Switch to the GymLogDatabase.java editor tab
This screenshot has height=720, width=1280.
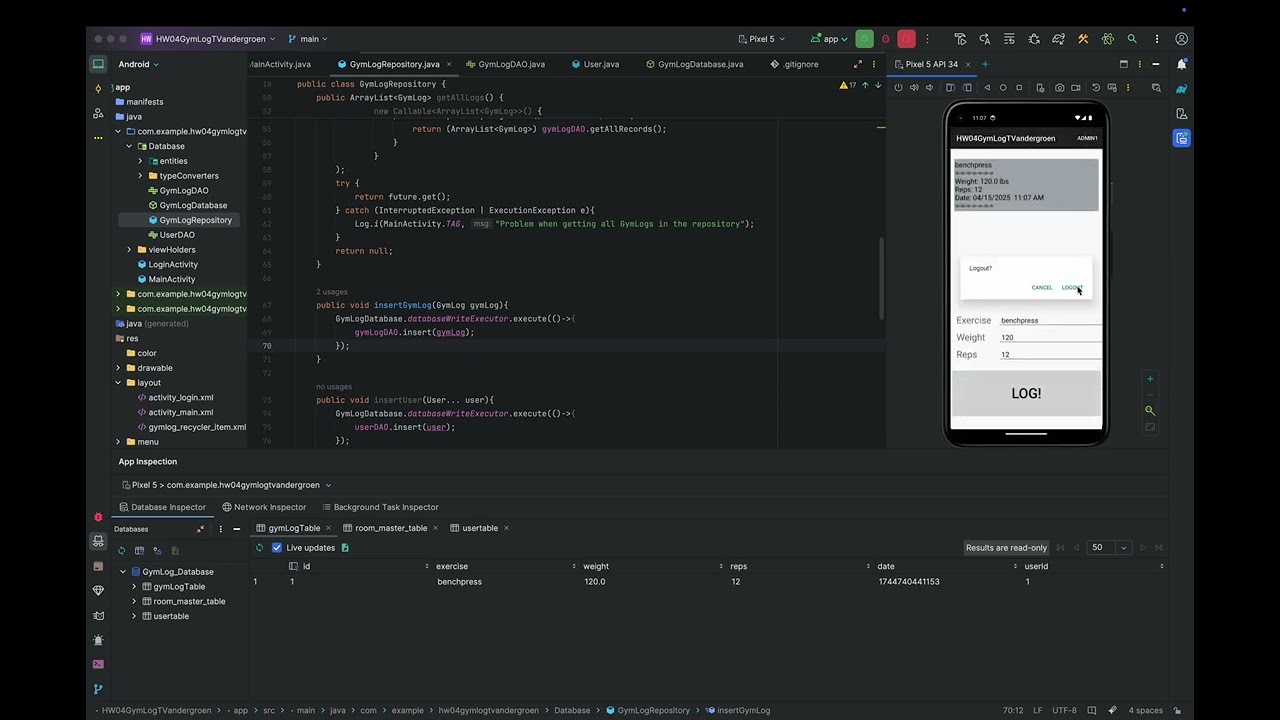694,64
